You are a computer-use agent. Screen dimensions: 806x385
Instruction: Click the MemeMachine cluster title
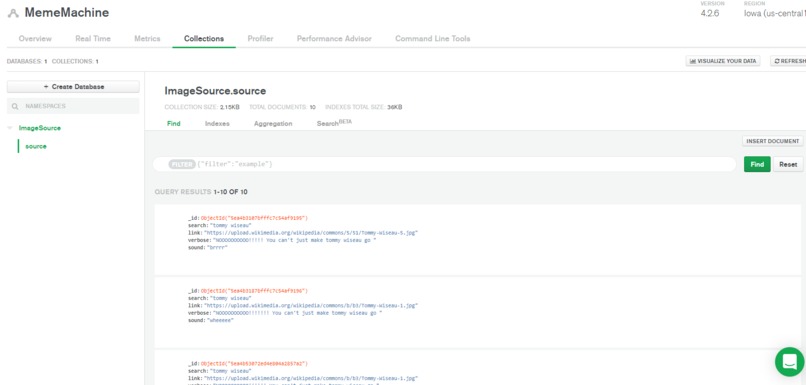67,13
